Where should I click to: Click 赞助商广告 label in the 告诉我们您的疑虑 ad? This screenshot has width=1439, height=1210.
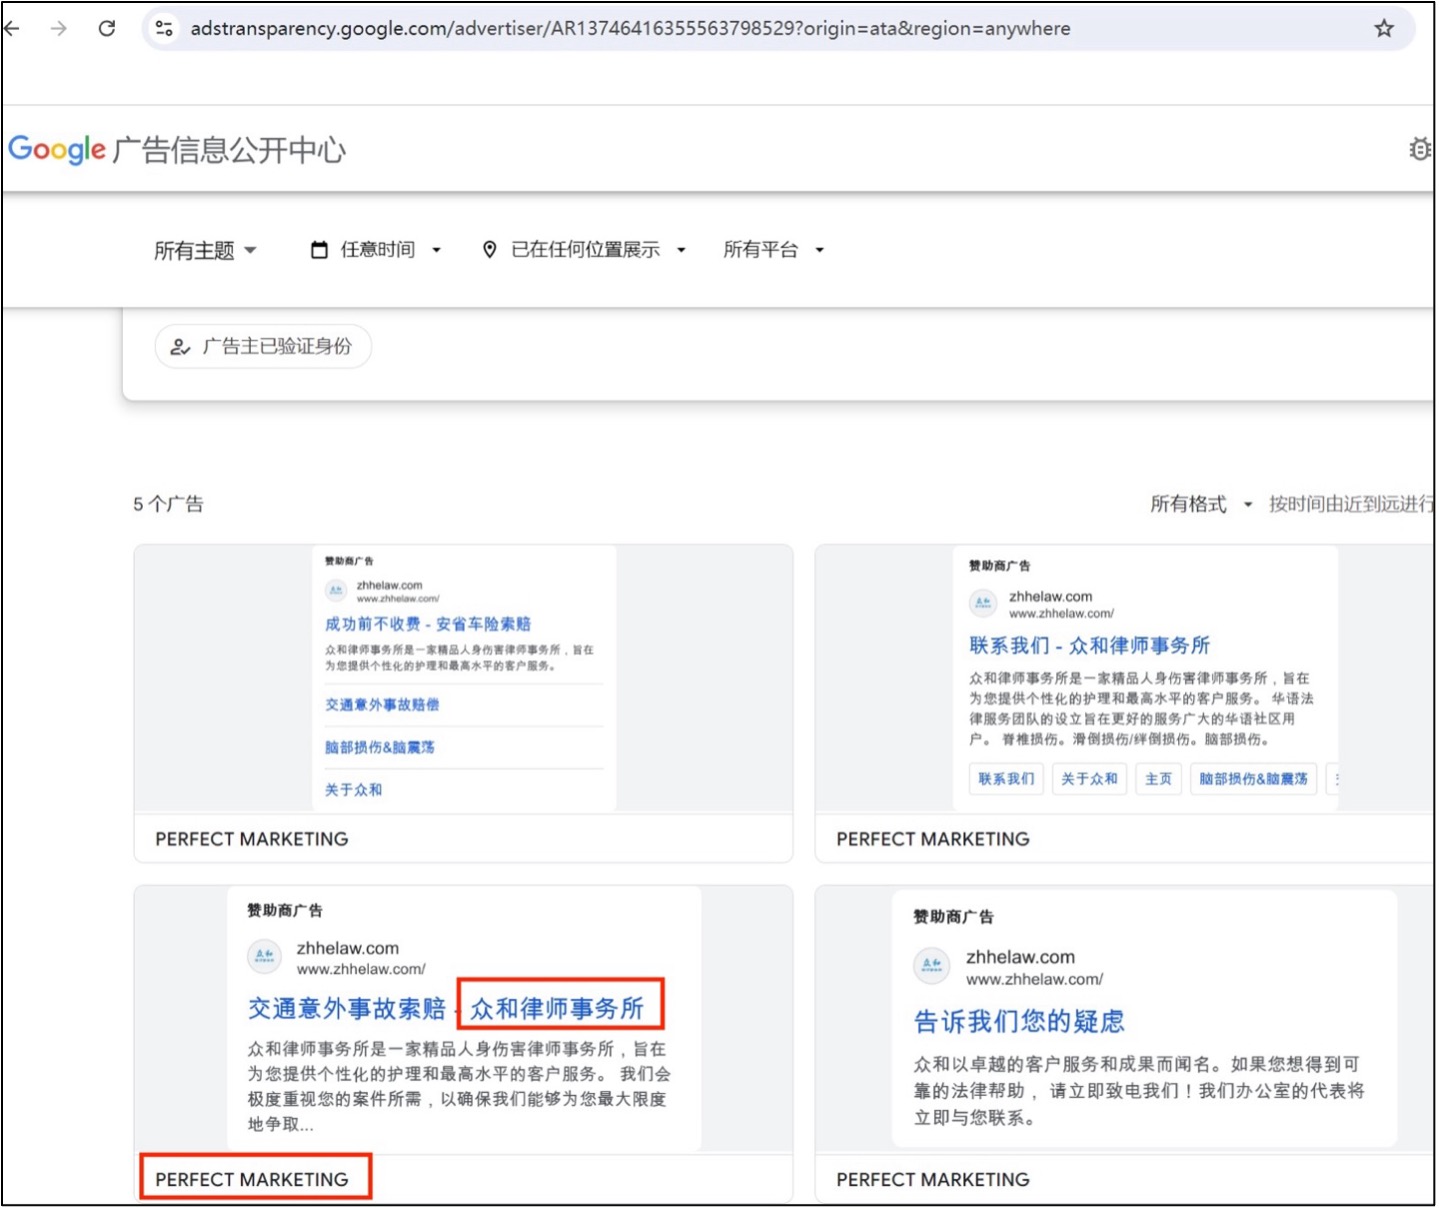(953, 917)
